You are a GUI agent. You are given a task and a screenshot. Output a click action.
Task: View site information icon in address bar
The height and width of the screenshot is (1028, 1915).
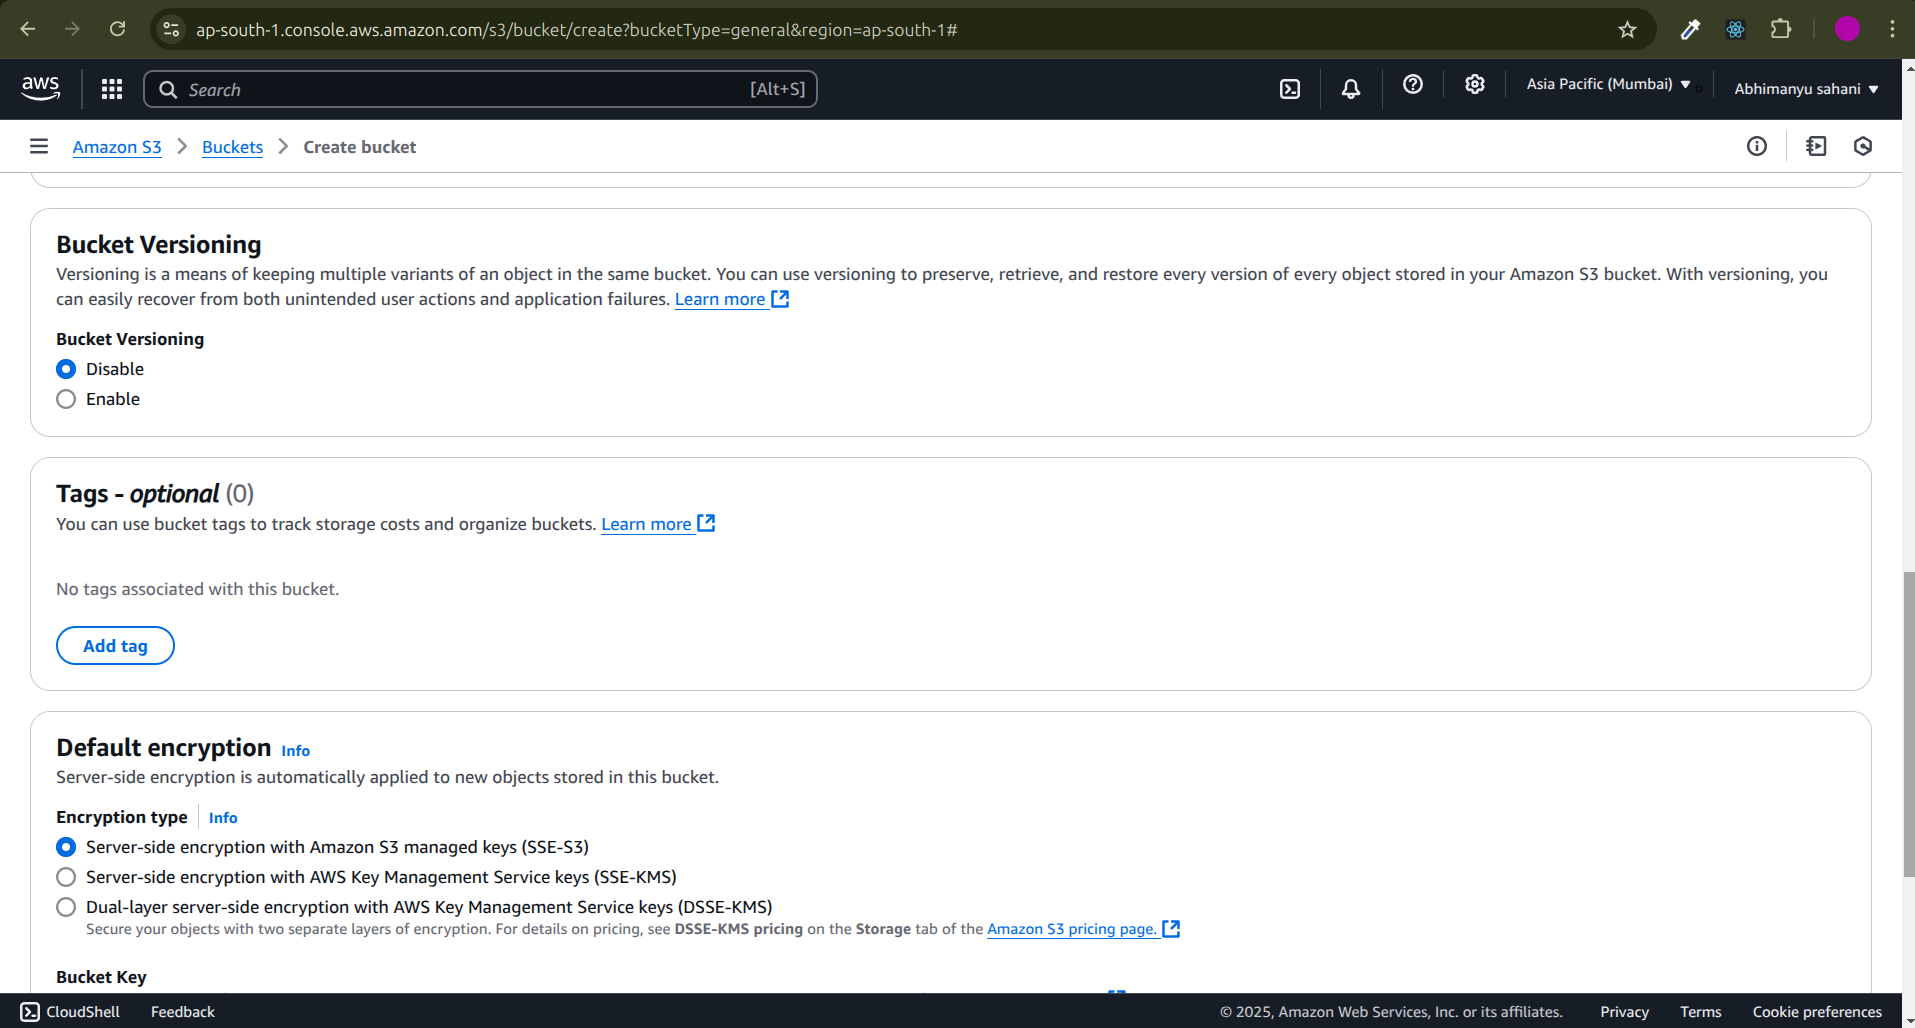(172, 29)
